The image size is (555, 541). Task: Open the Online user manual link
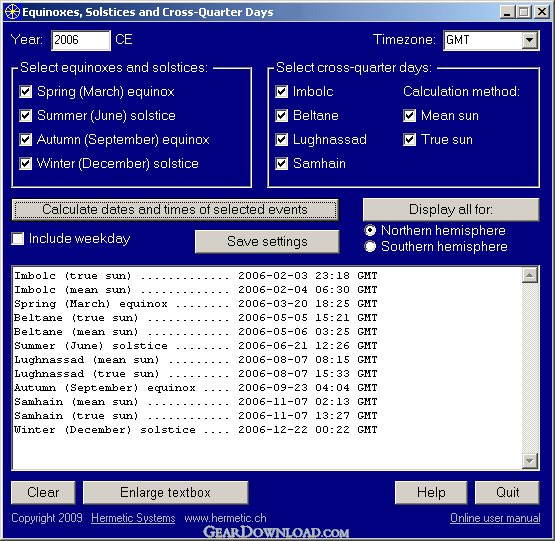[x=495, y=518]
